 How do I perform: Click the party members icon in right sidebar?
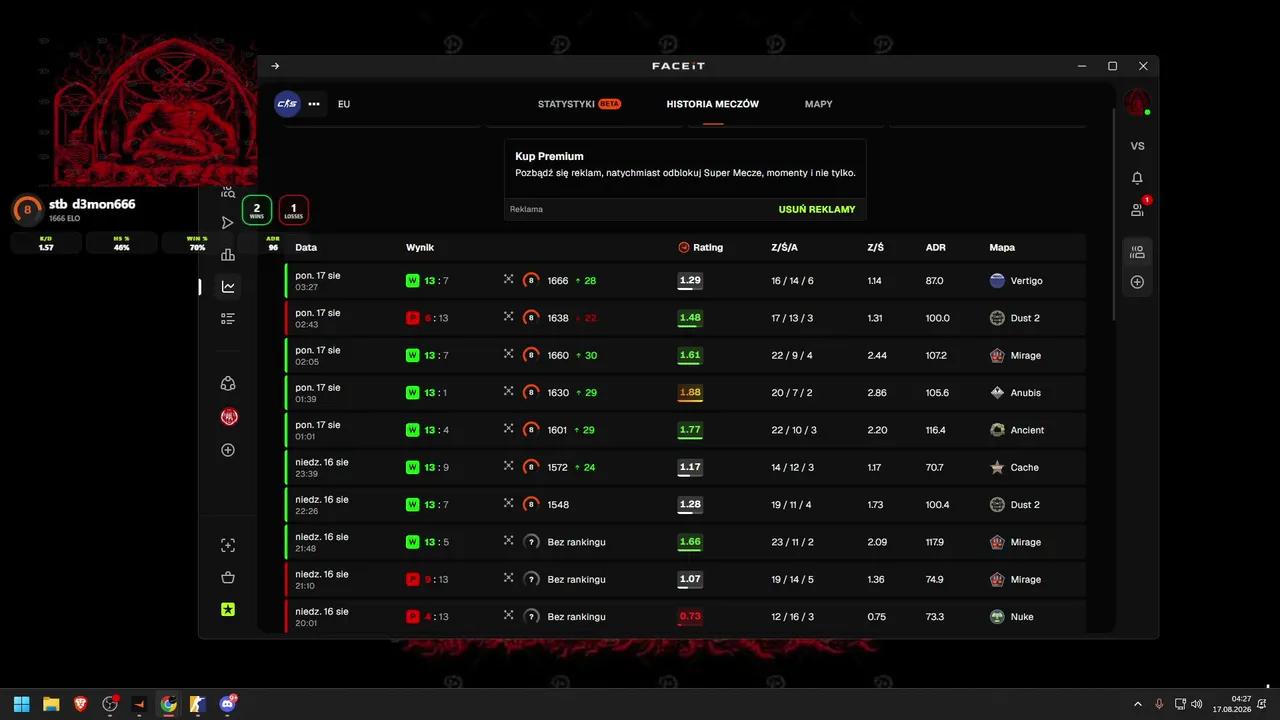pyautogui.click(x=1137, y=252)
